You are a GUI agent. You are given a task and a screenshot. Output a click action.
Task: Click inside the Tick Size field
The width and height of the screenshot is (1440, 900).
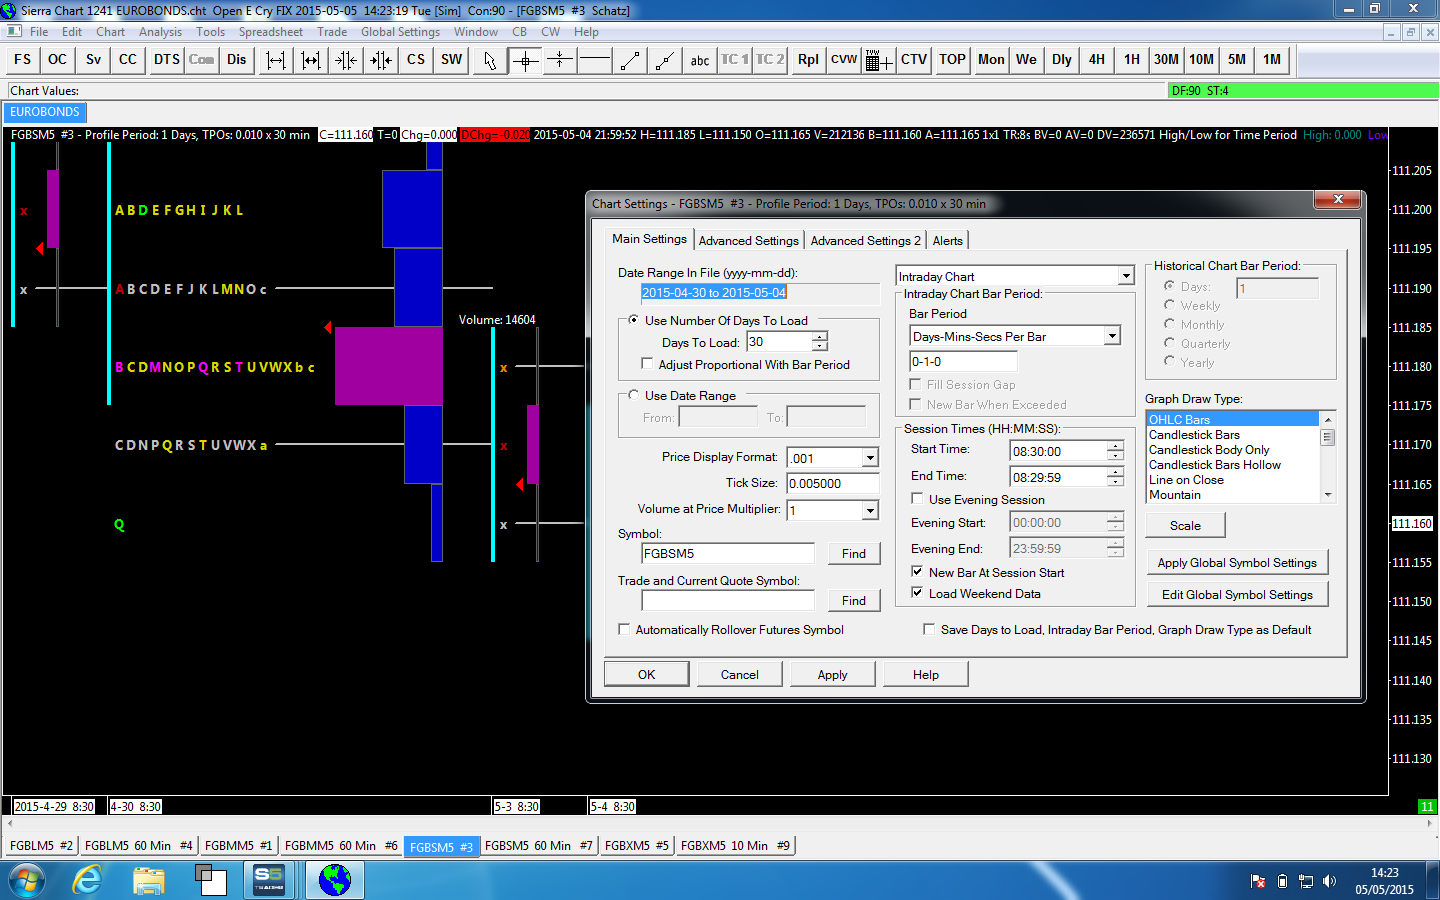pos(832,484)
